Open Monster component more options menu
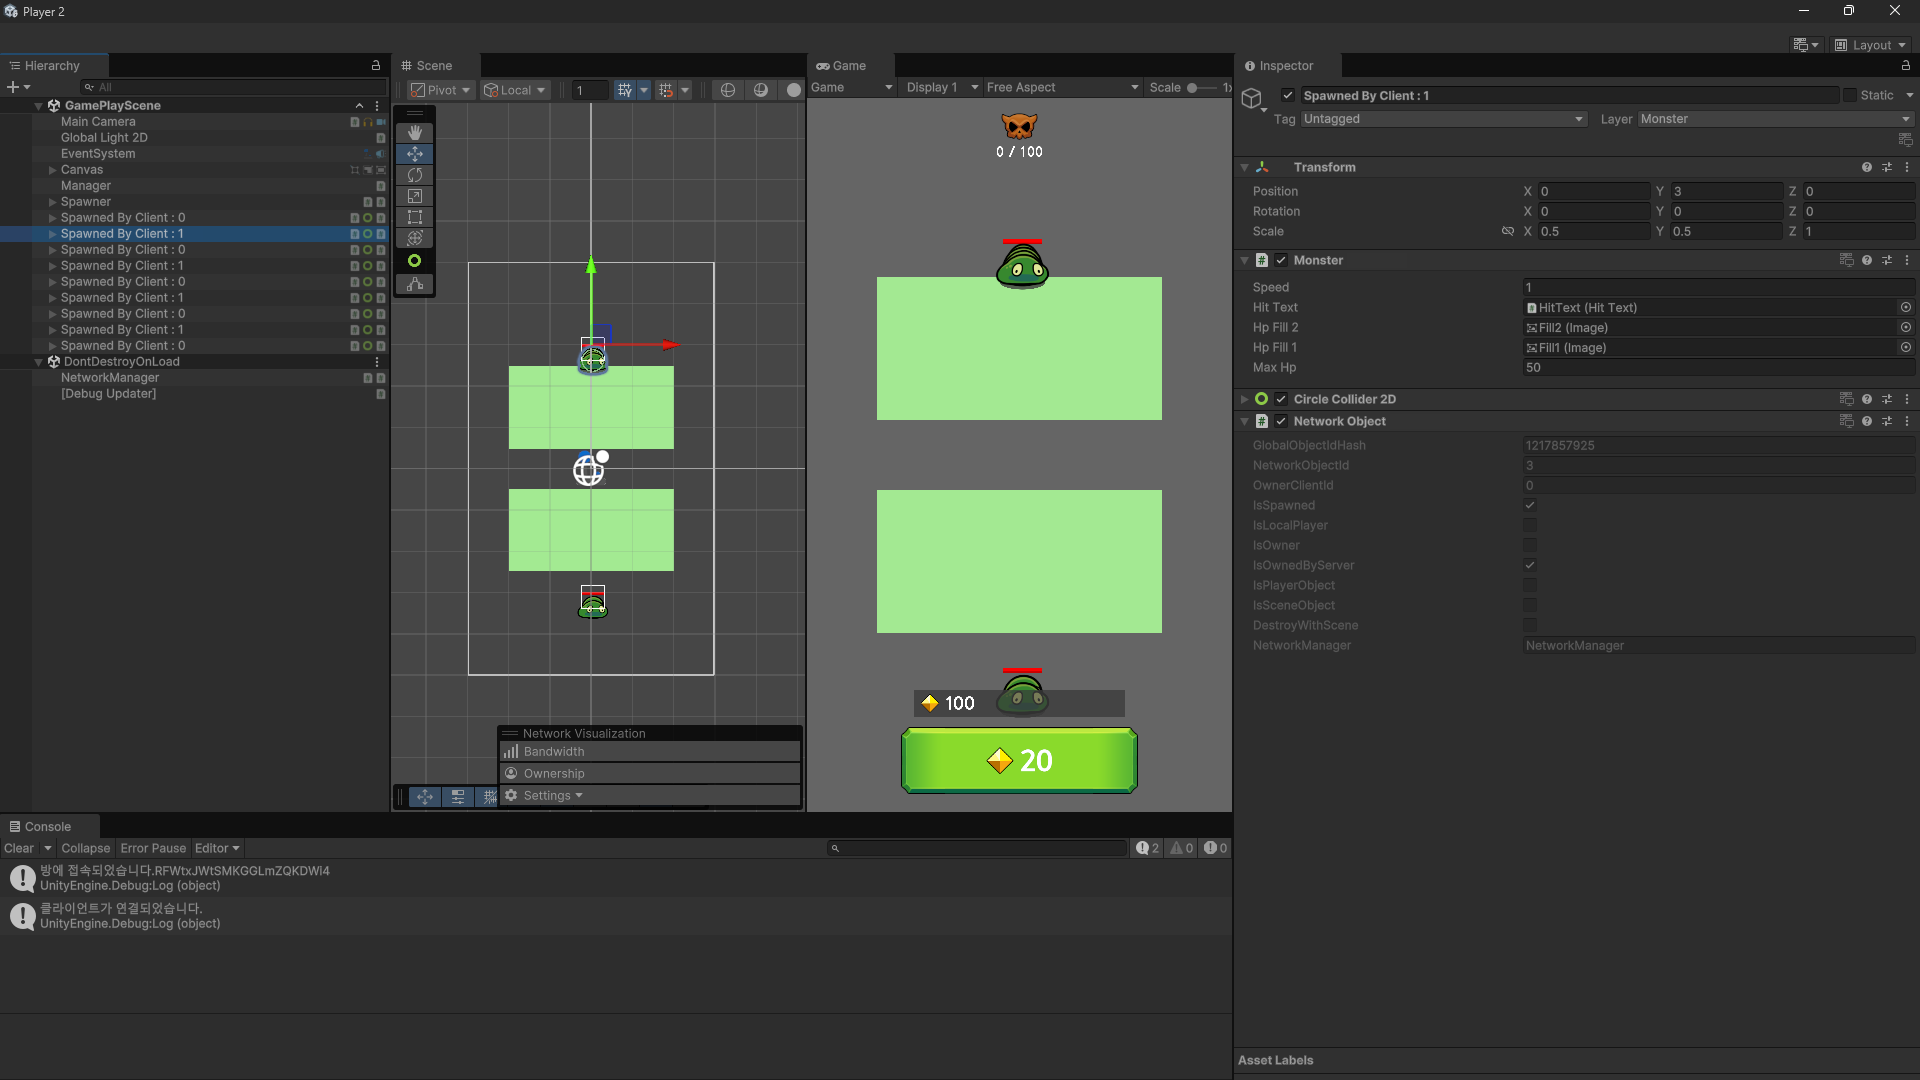The width and height of the screenshot is (1920, 1080). click(1907, 260)
